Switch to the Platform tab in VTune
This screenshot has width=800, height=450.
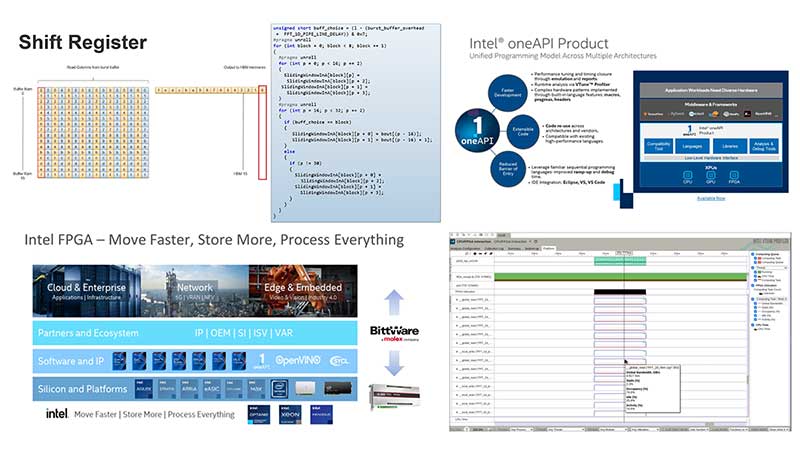[549, 248]
